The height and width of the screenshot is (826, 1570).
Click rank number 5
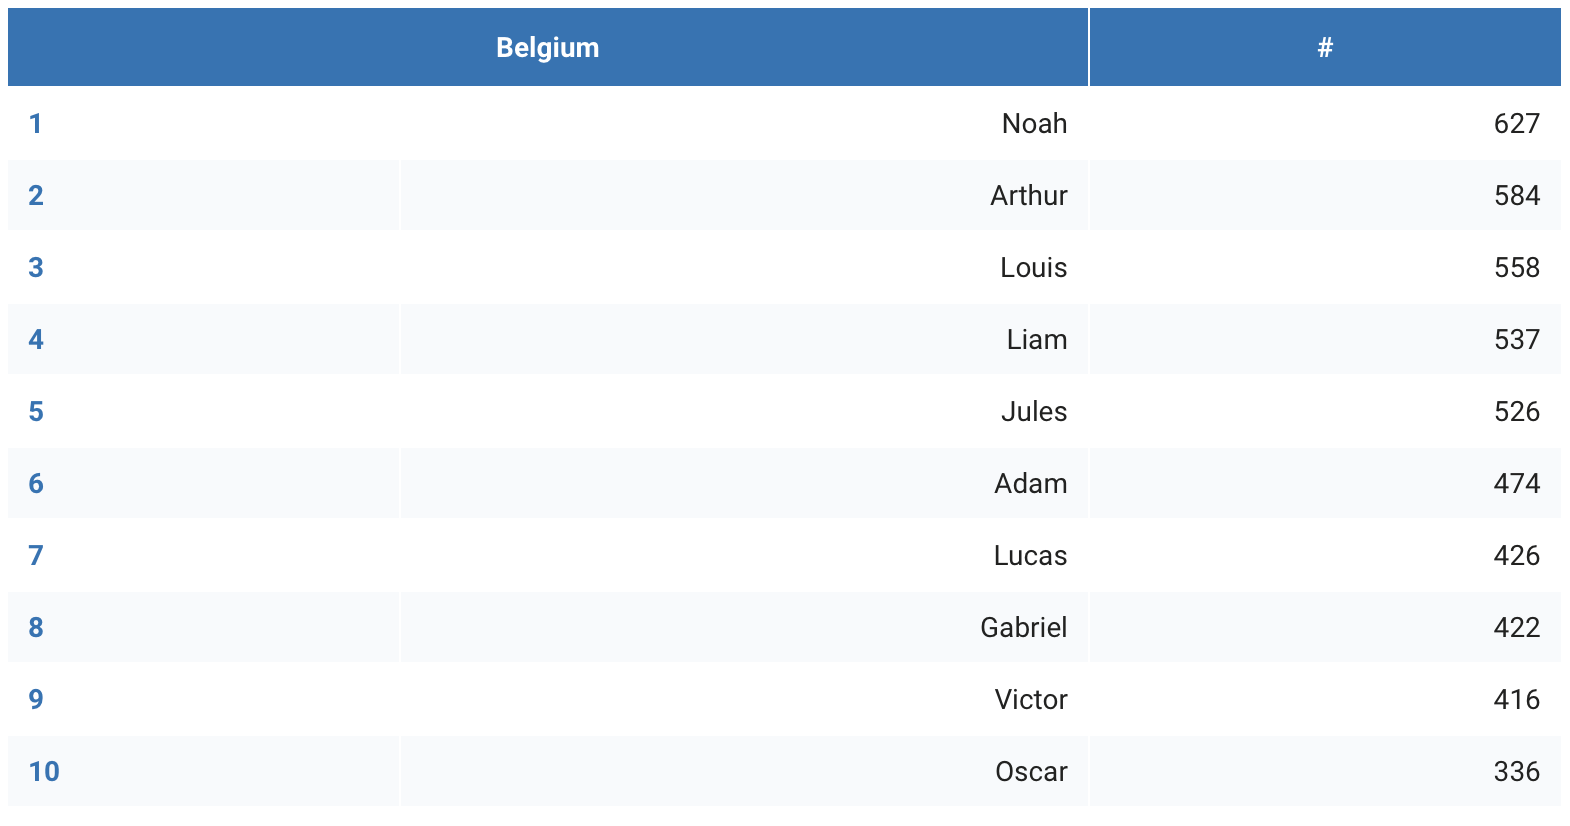point(36,411)
